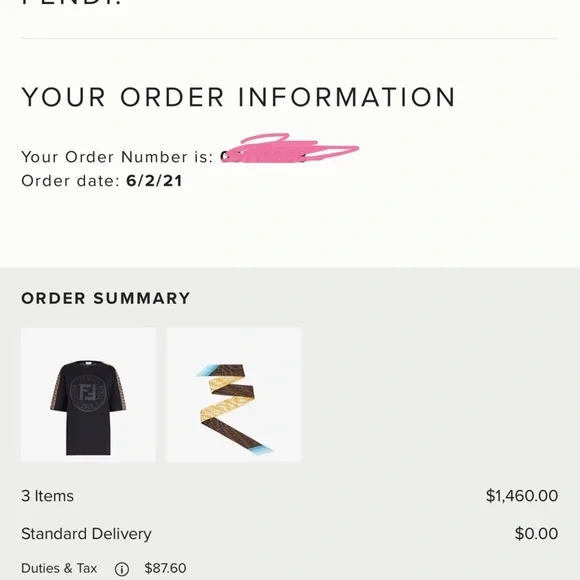Image resolution: width=580 pixels, height=580 pixels.
Task: Select the $87.60 duties amount
Action: (x=165, y=568)
